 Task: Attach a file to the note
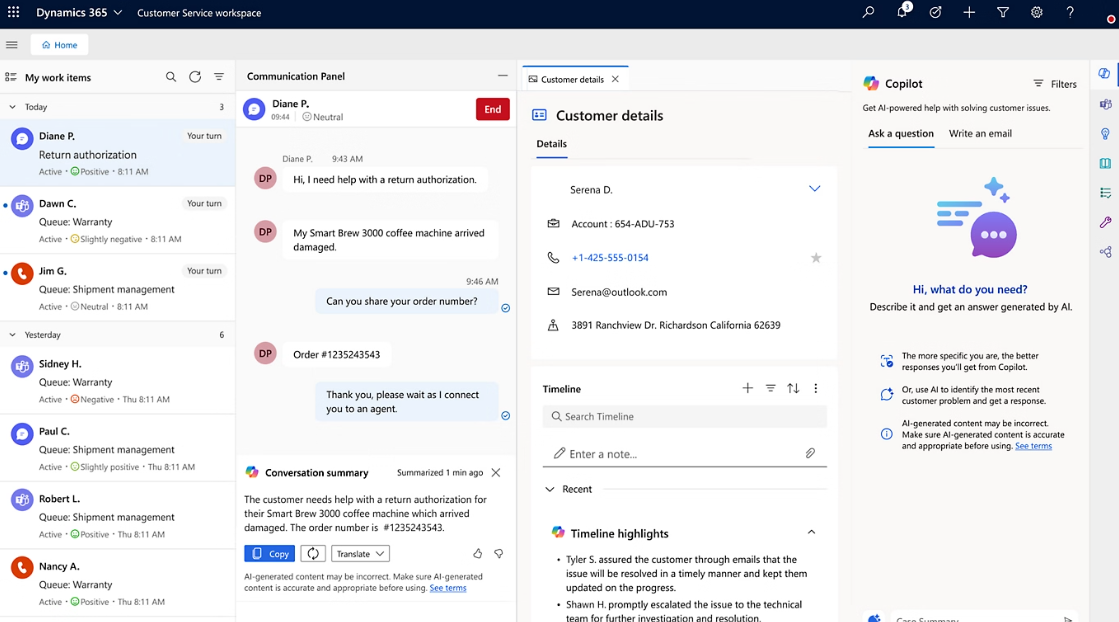click(810, 453)
